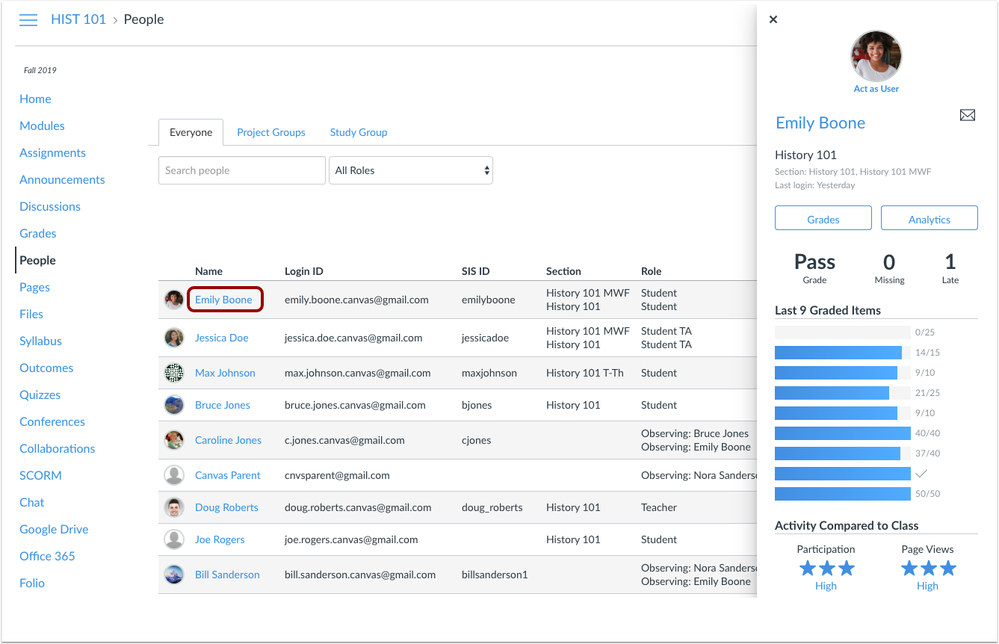Screen dimensions: 999x644
Task: Close the student context panel
Action: pos(773,19)
